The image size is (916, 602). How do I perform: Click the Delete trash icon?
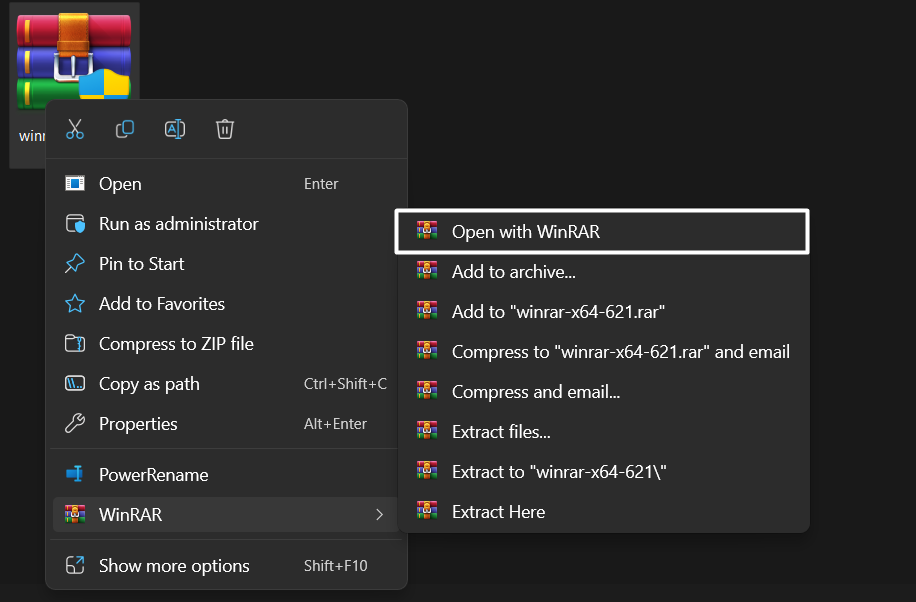[x=224, y=129]
